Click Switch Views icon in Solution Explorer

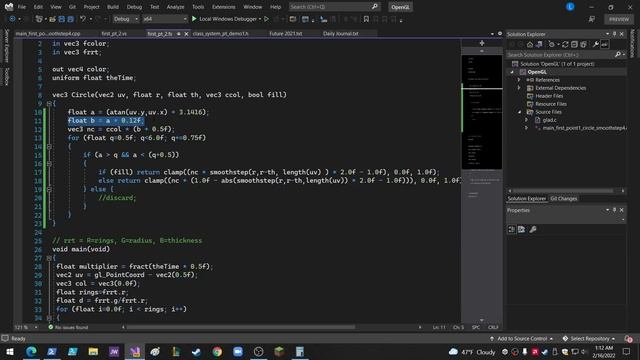coord(539,44)
